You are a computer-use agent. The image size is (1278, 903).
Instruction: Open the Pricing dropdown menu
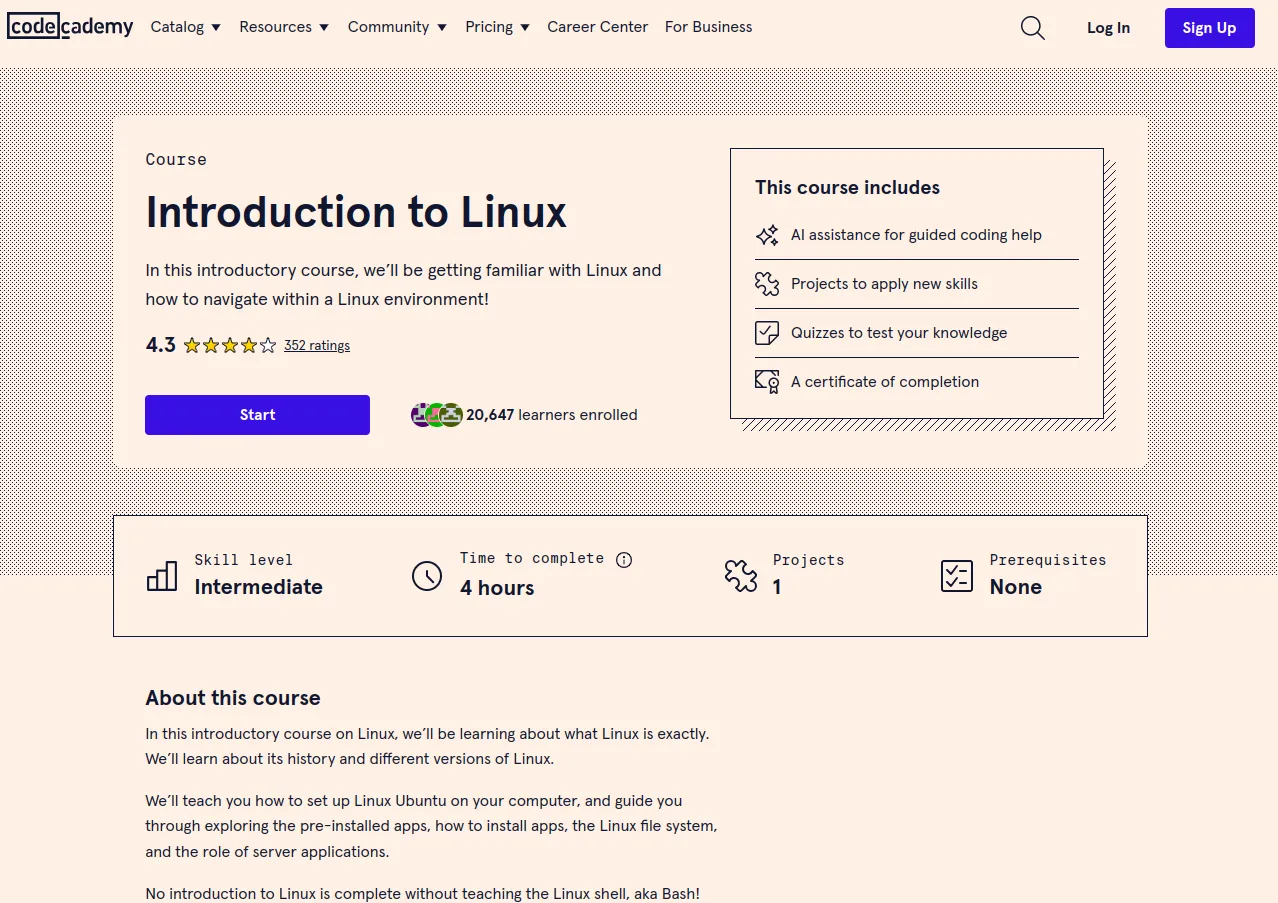(497, 27)
